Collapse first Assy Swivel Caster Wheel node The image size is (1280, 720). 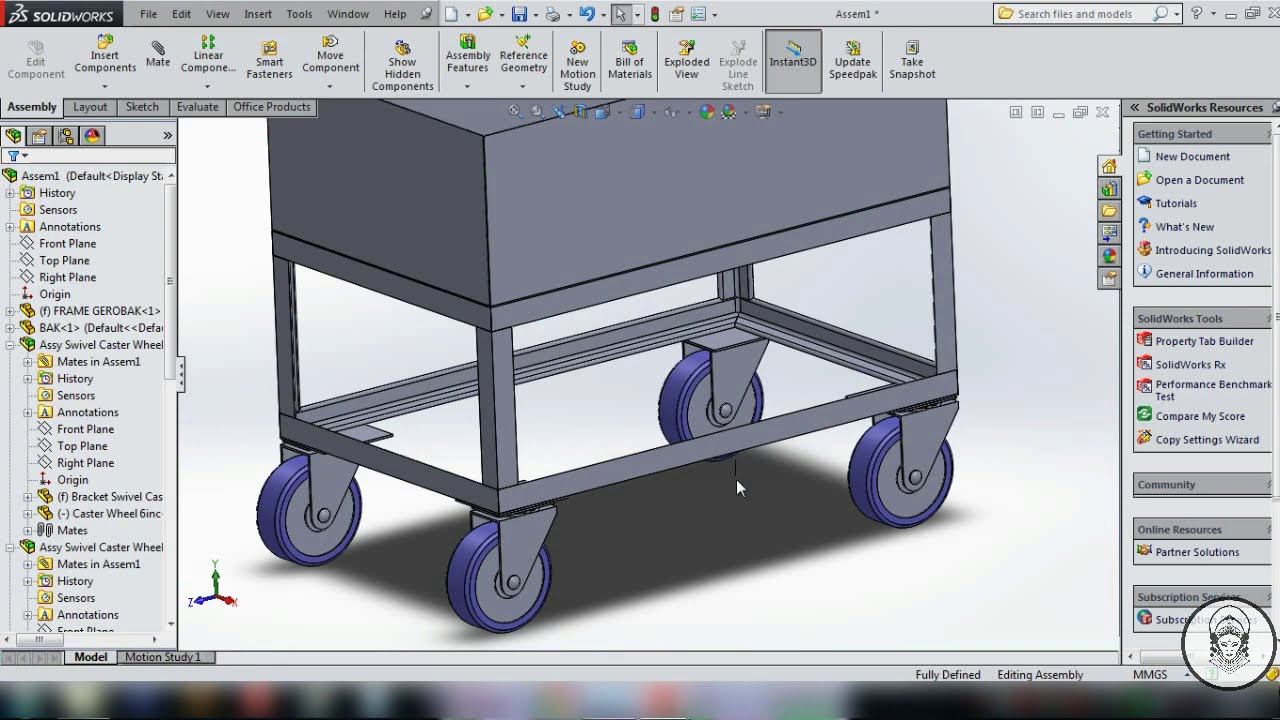pos(10,345)
